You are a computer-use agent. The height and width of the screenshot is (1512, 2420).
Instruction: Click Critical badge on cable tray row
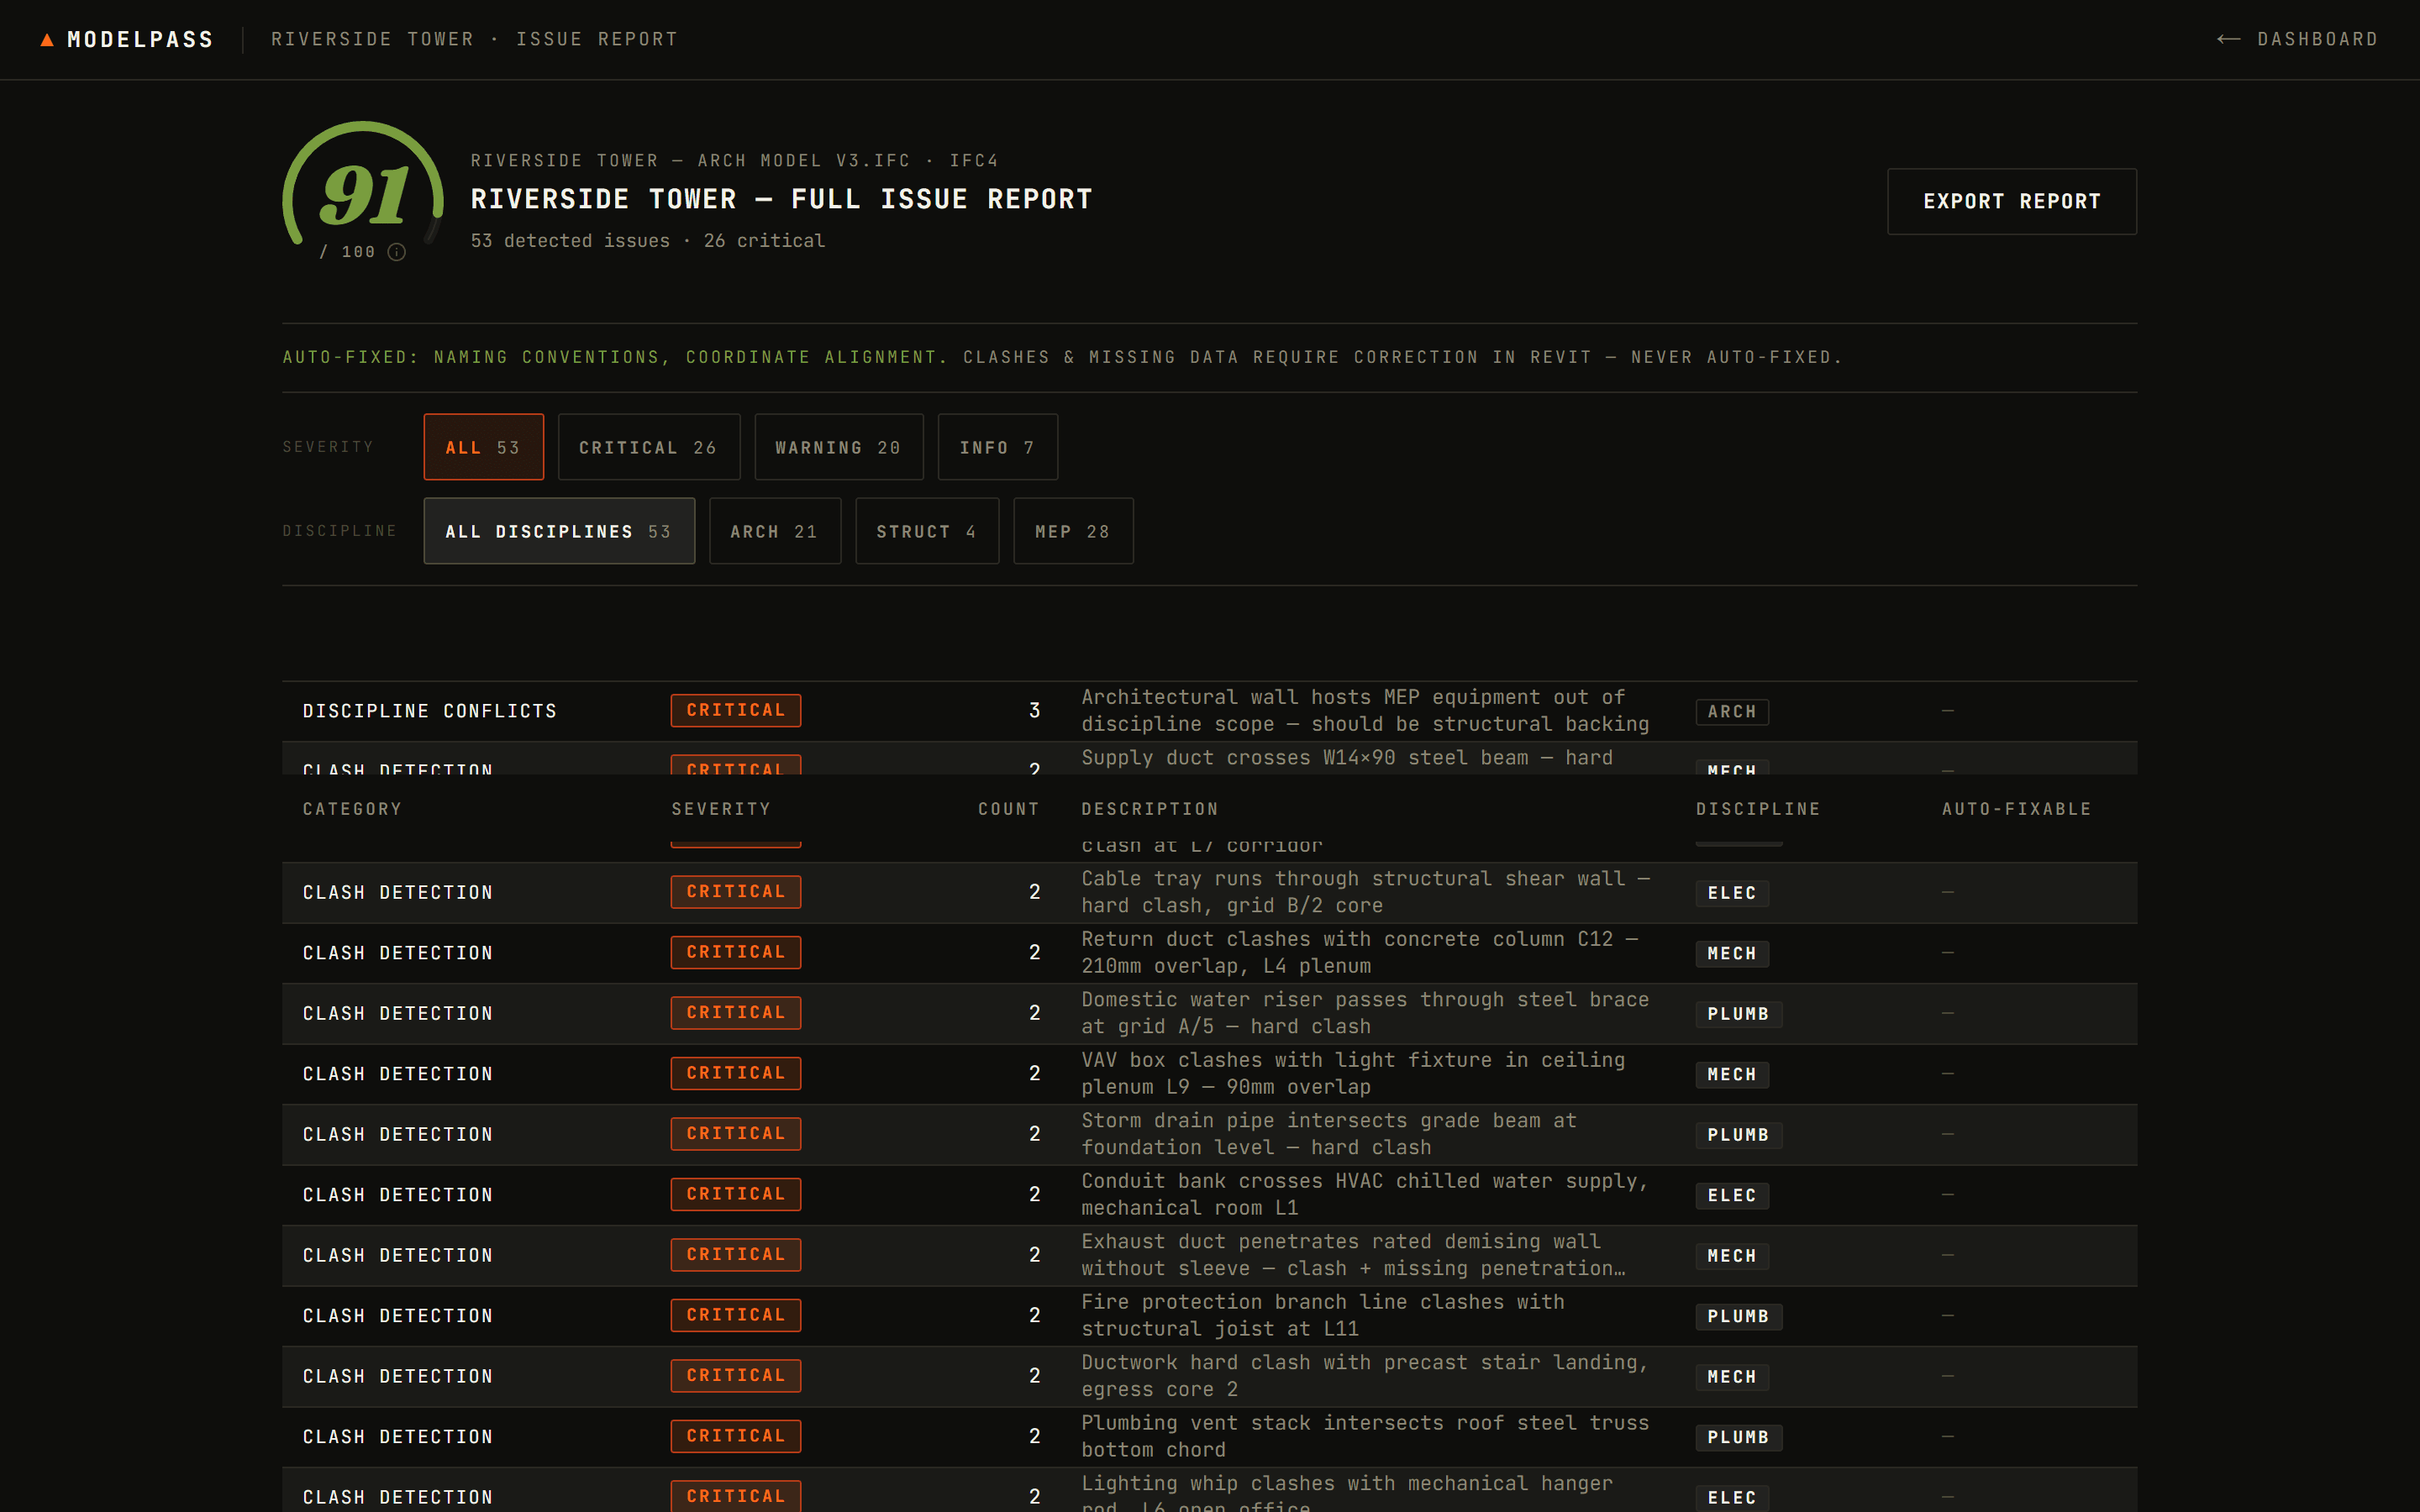[x=735, y=892]
